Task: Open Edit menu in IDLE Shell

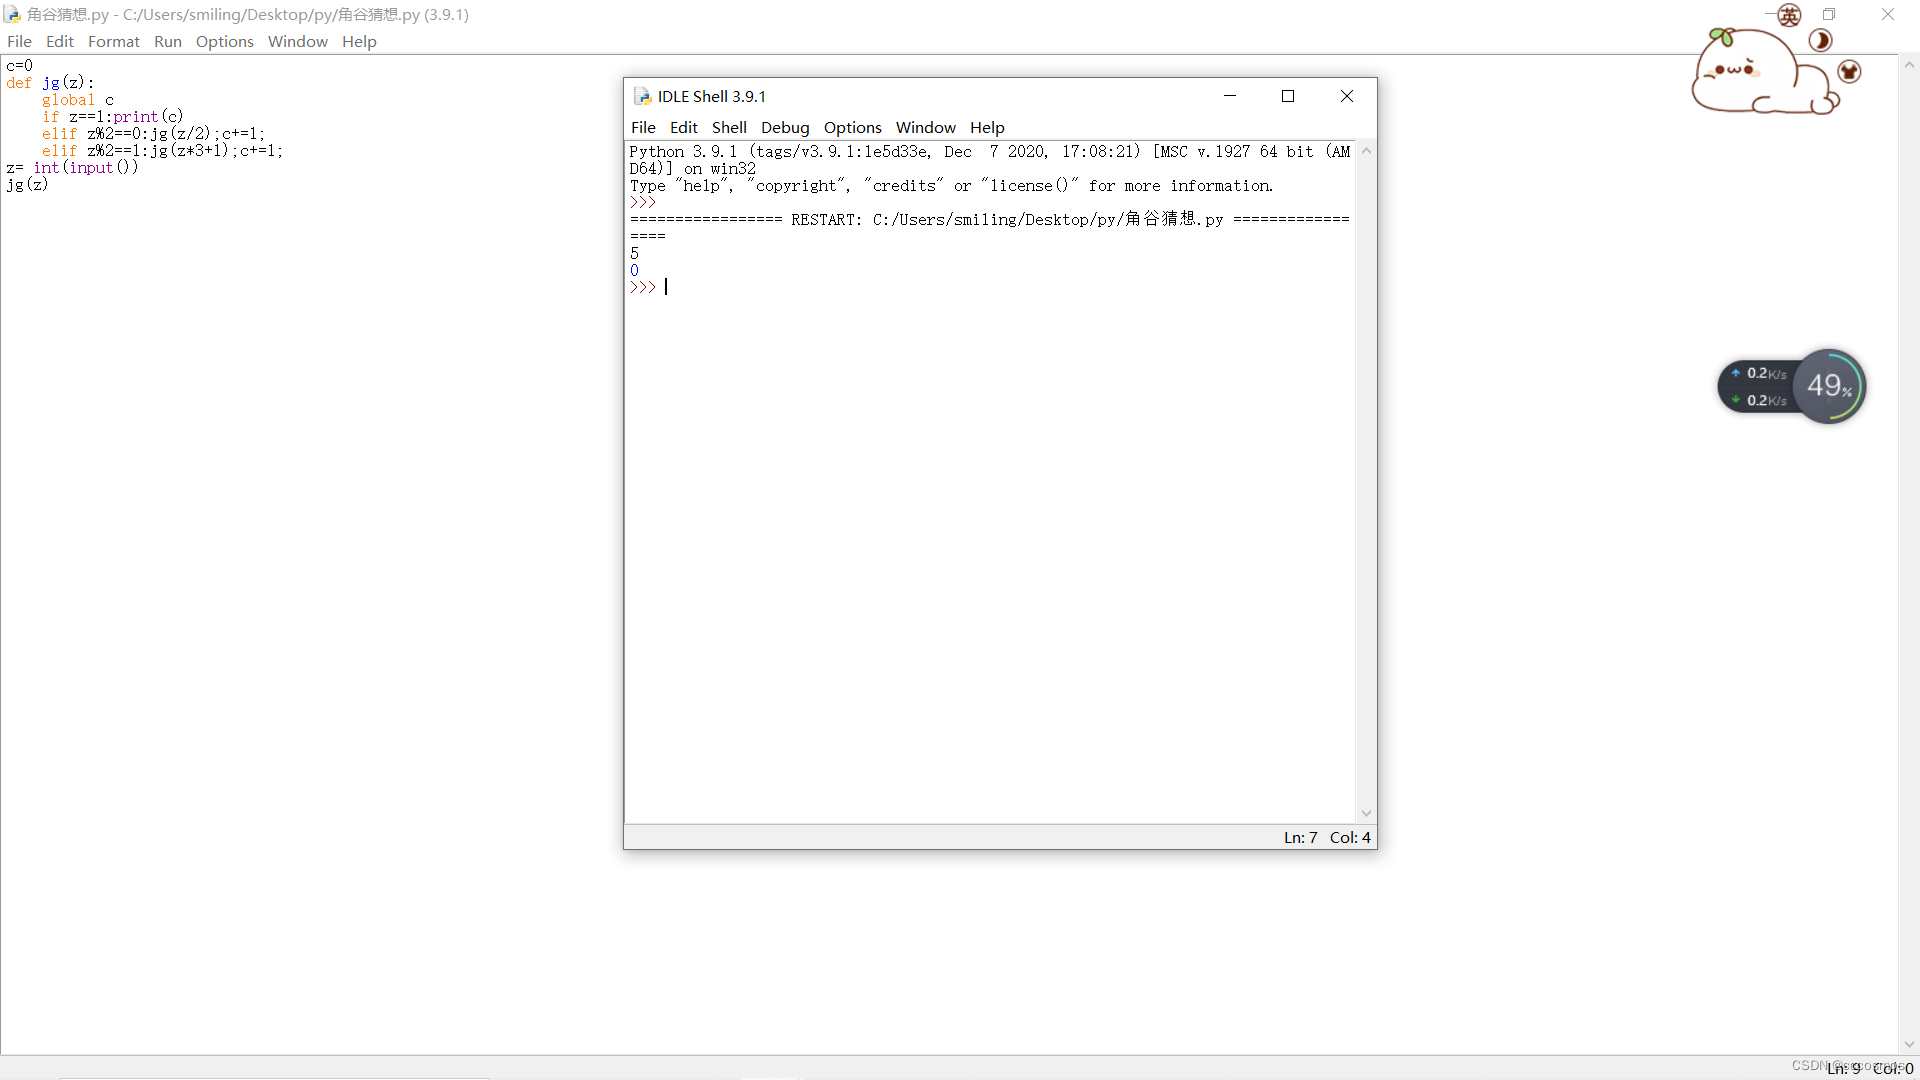Action: [684, 127]
